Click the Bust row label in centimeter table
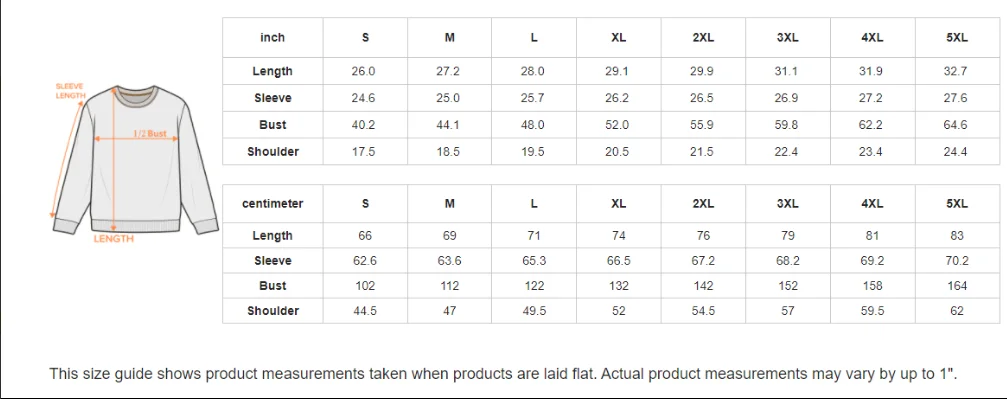The height and width of the screenshot is (399, 1007). coord(272,285)
